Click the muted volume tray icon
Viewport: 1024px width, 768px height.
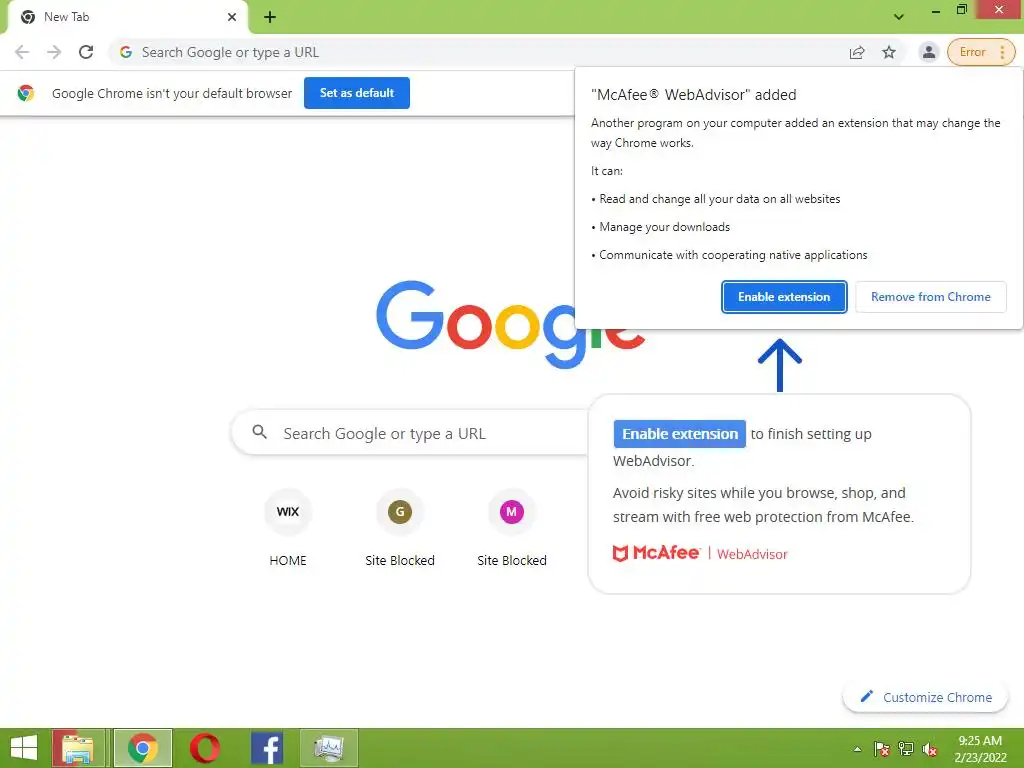(930, 749)
